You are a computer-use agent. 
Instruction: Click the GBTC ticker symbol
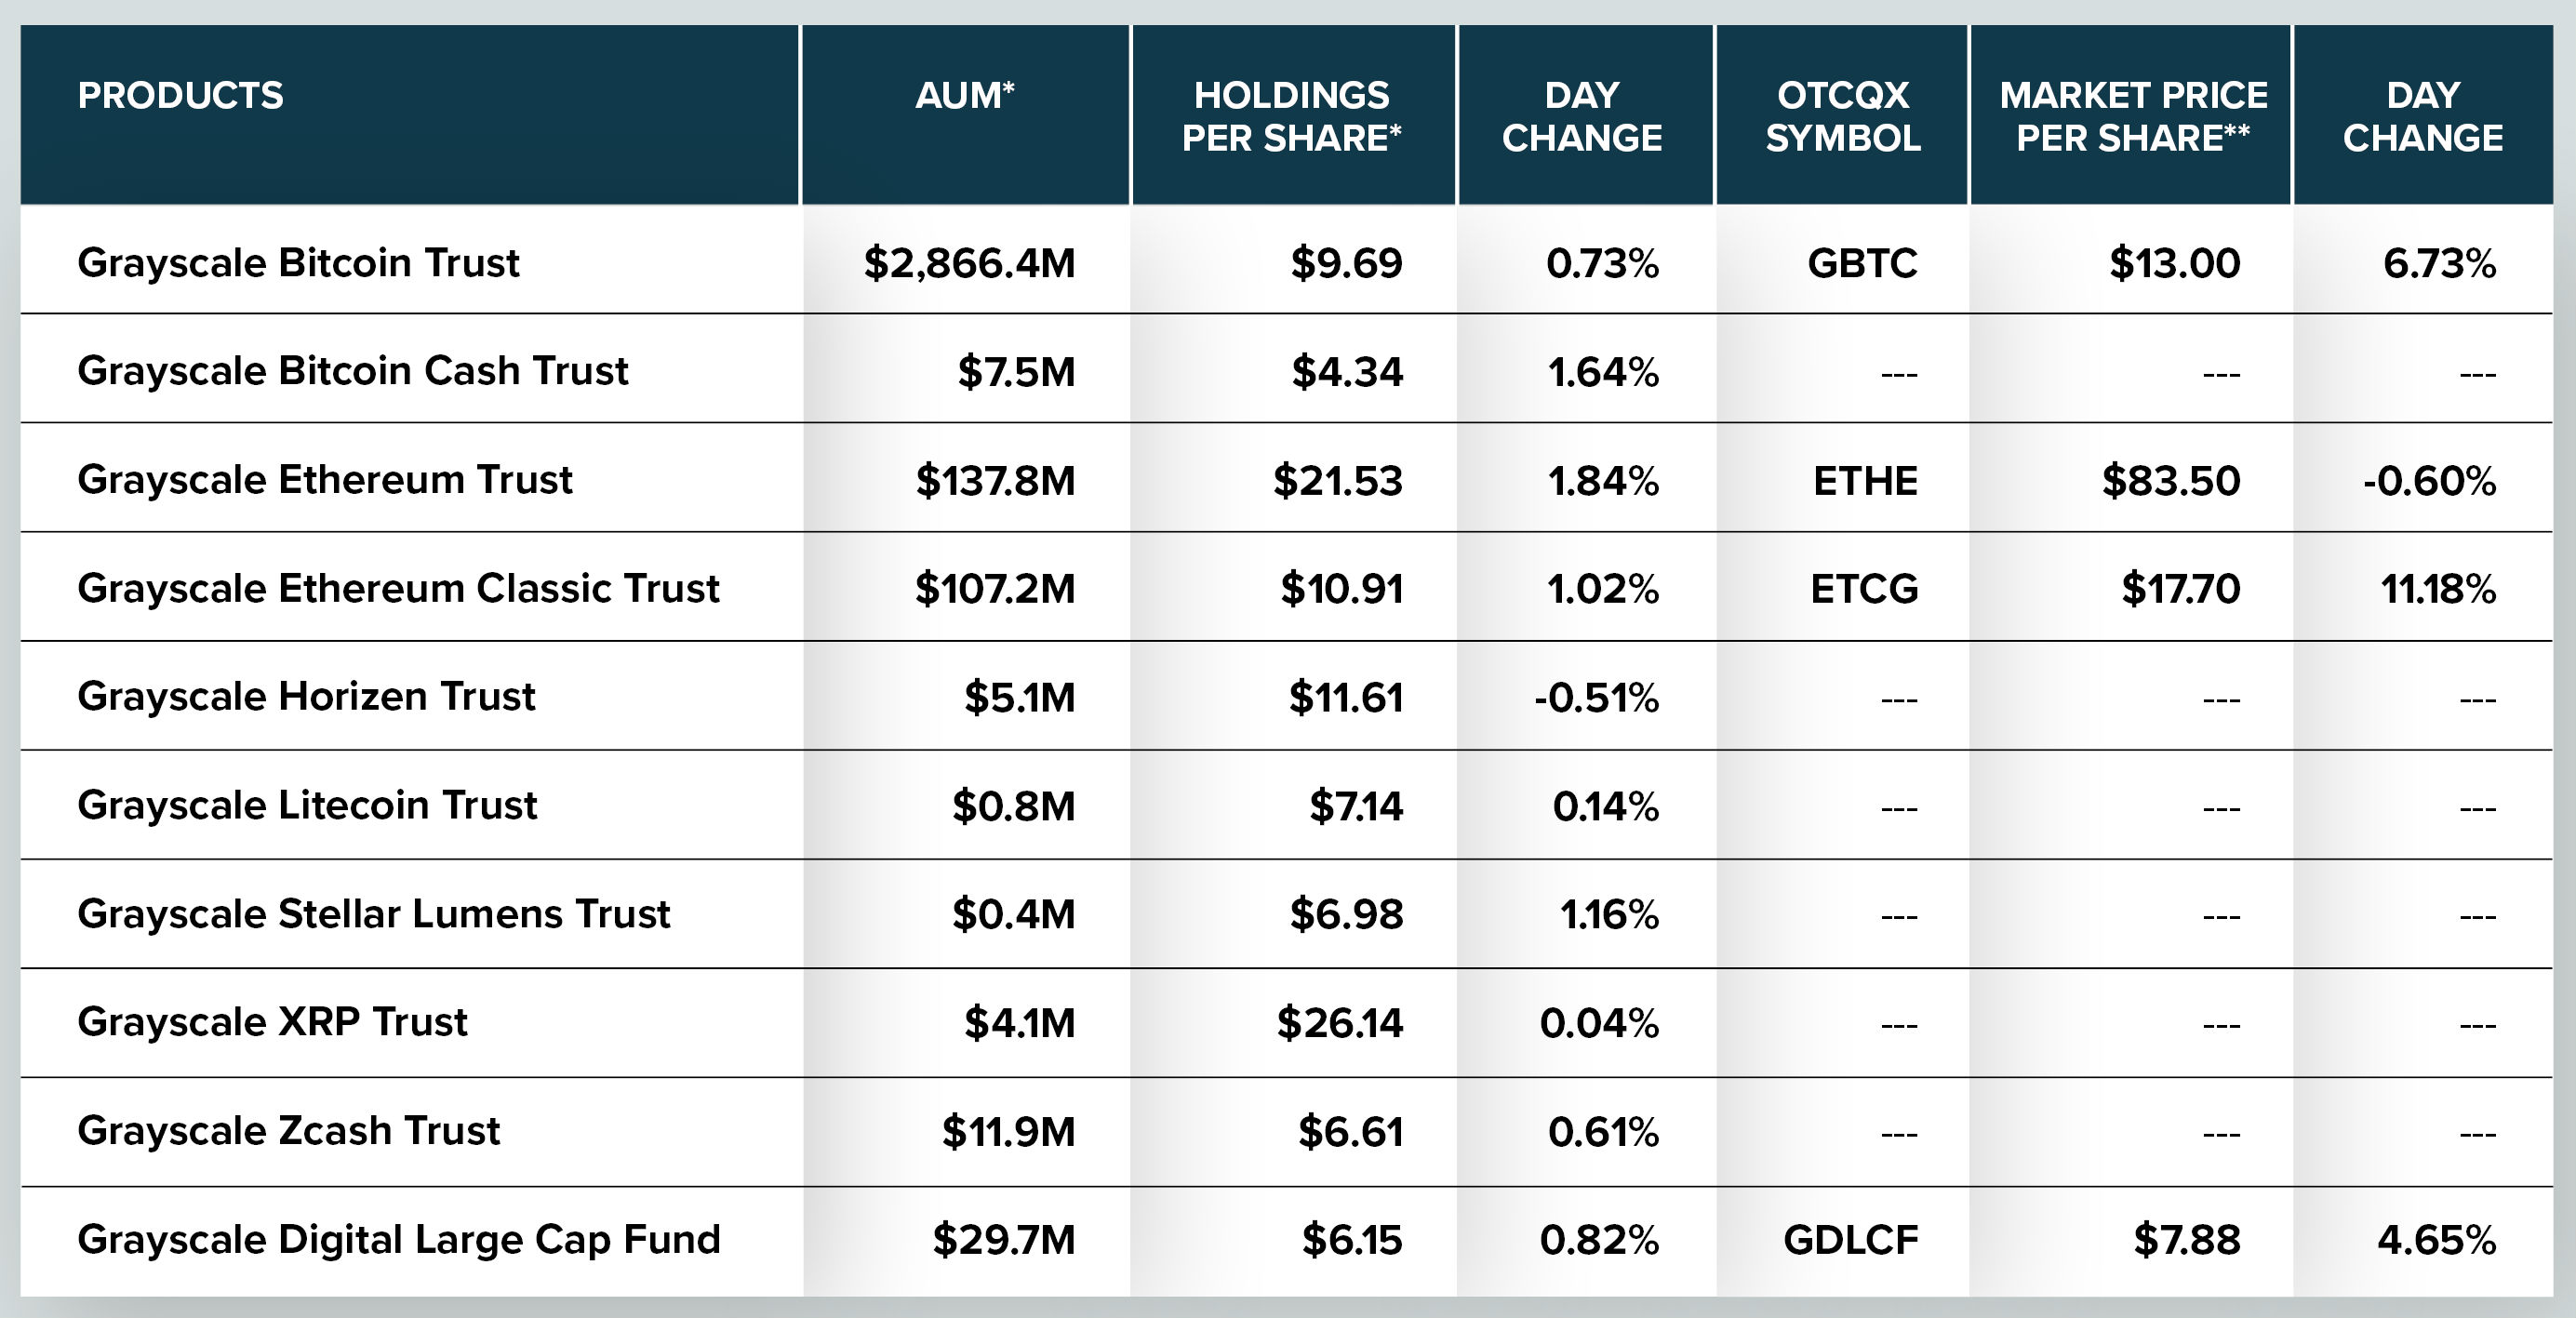(1862, 263)
